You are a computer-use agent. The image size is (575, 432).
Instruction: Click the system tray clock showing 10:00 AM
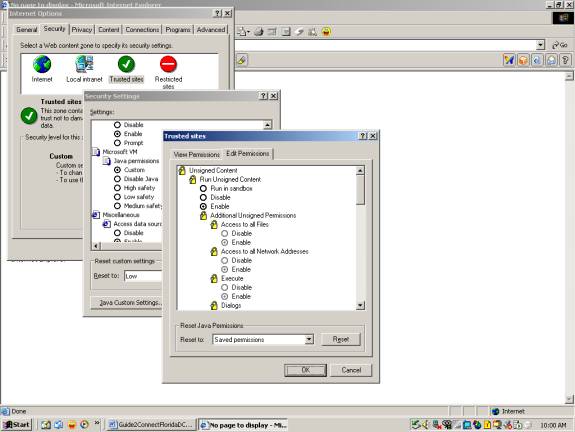point(553,425)
